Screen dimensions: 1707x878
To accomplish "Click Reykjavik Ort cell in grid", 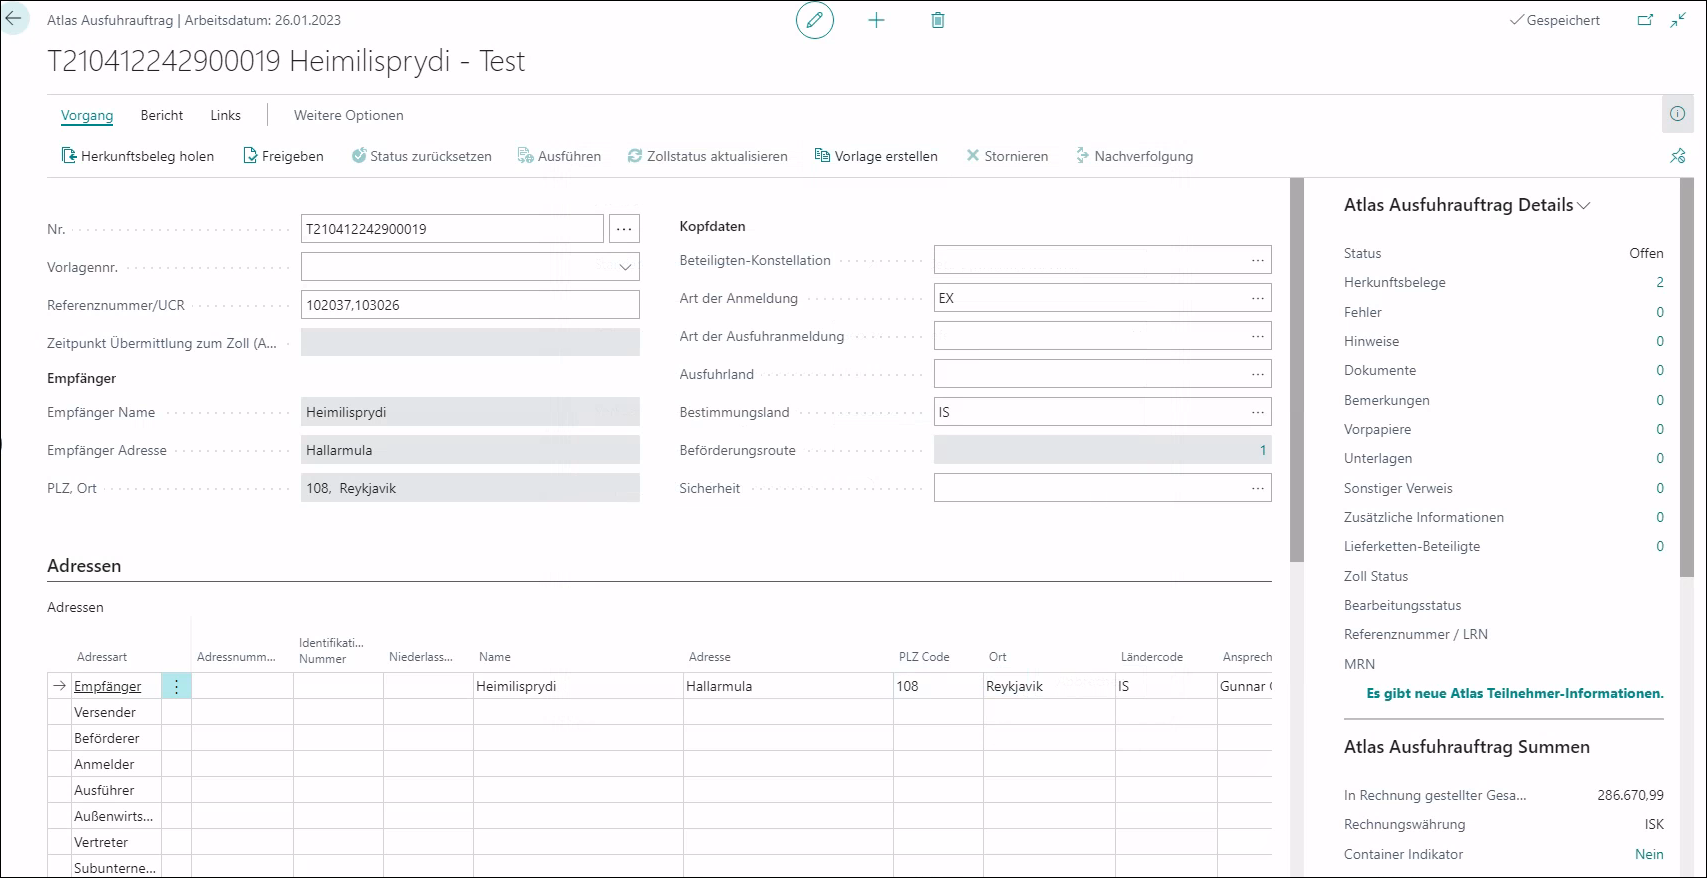I will (x=1049, y=686).
